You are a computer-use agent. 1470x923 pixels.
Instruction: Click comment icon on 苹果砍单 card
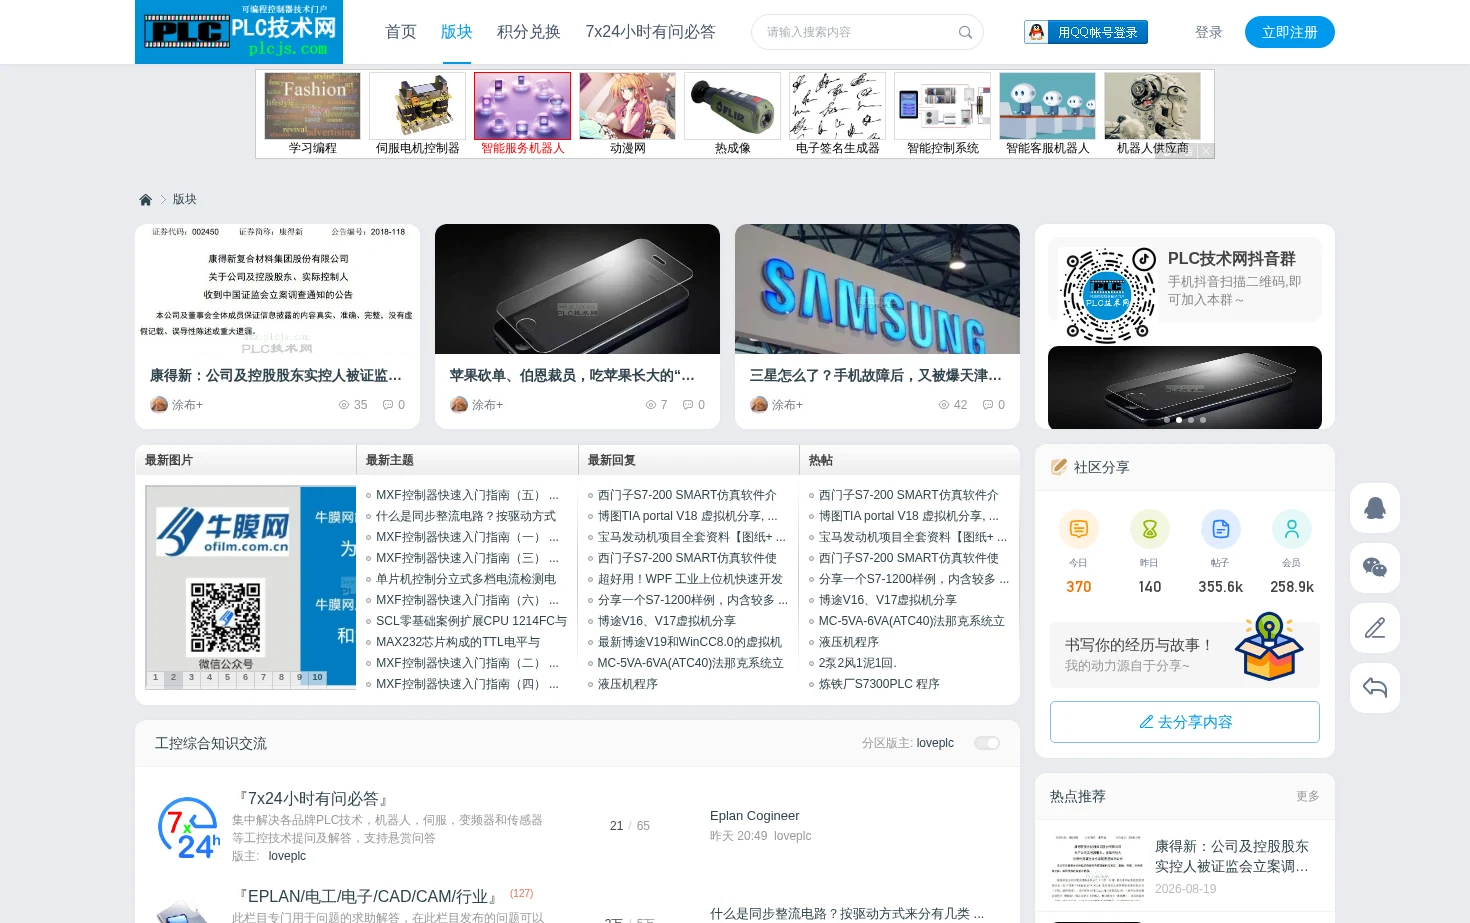[687, 405]
